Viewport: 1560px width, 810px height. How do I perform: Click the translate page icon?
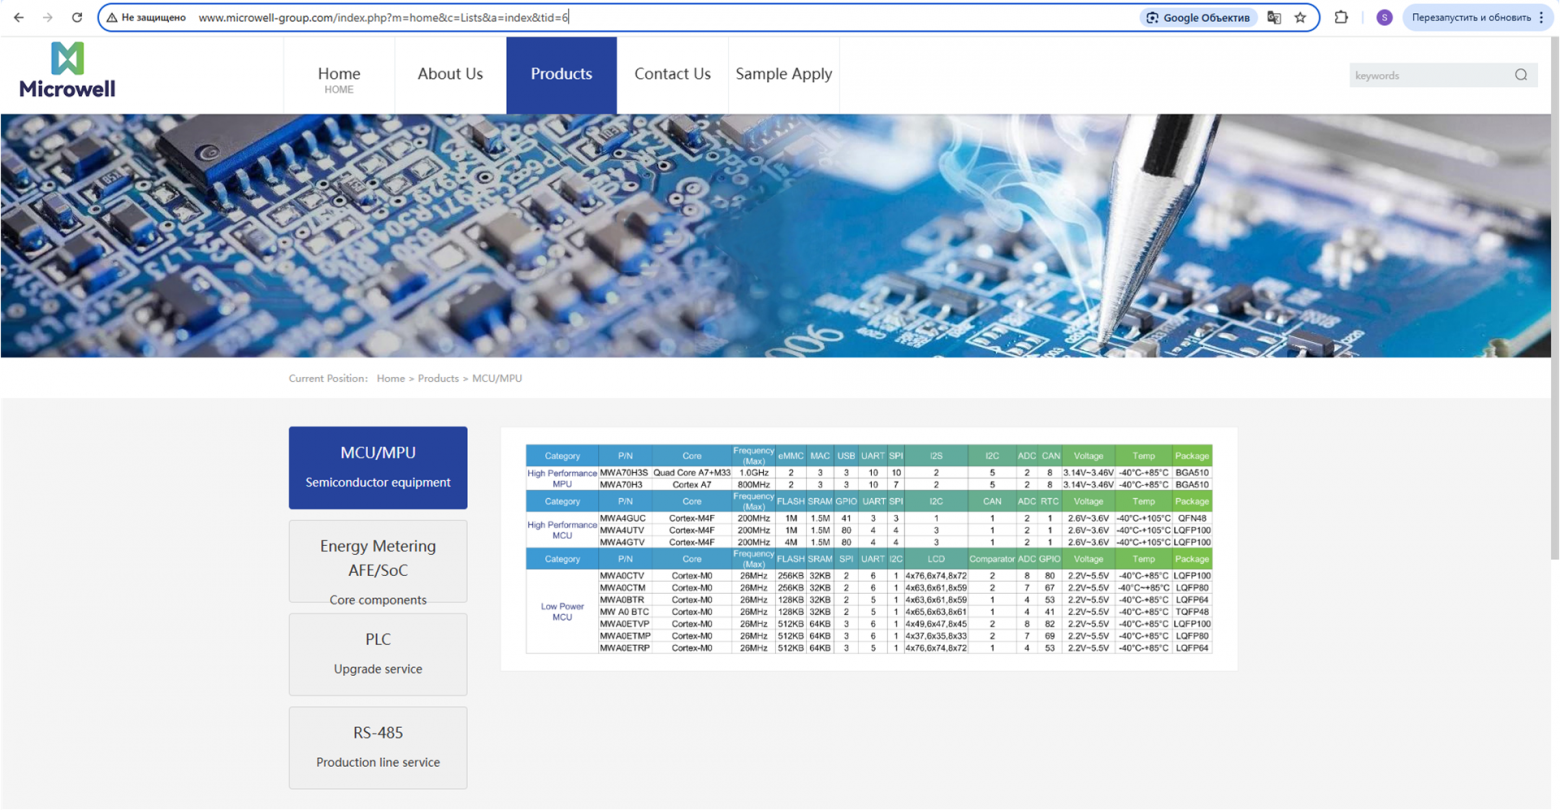click(1274, 17)
